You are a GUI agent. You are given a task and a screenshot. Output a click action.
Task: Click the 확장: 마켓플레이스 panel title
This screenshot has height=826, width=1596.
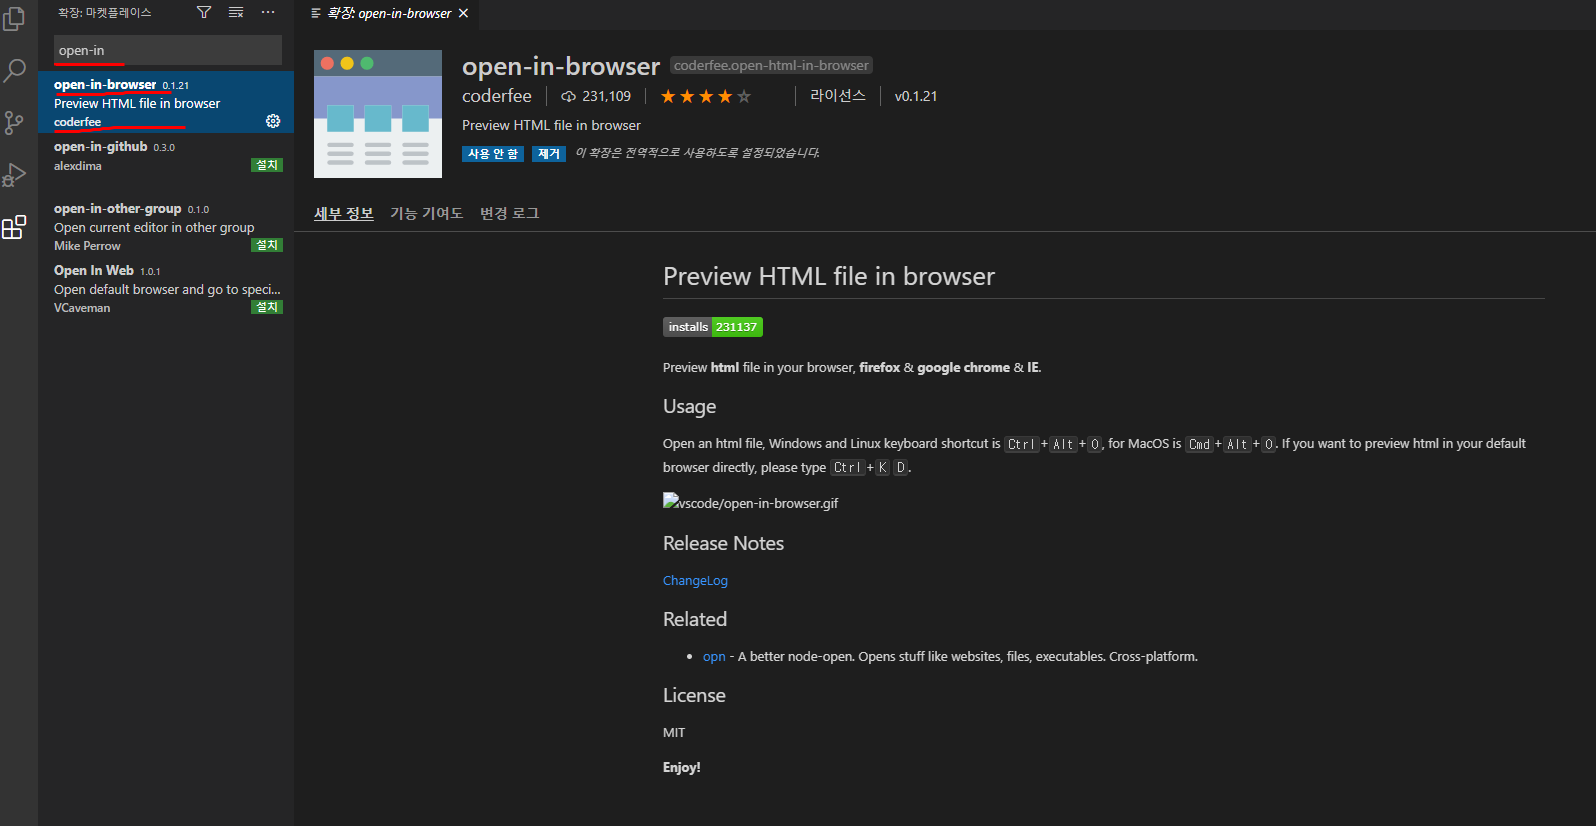[x=105, y=13]
